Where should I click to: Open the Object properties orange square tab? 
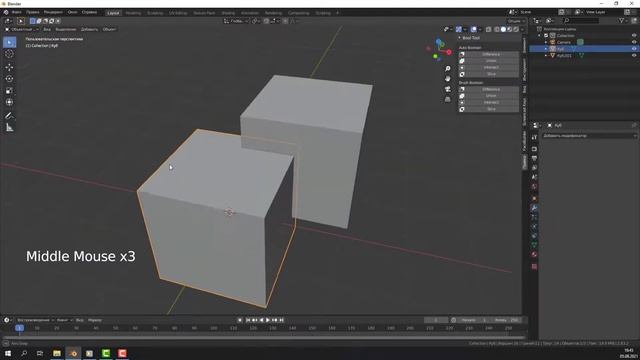[534, 199]
